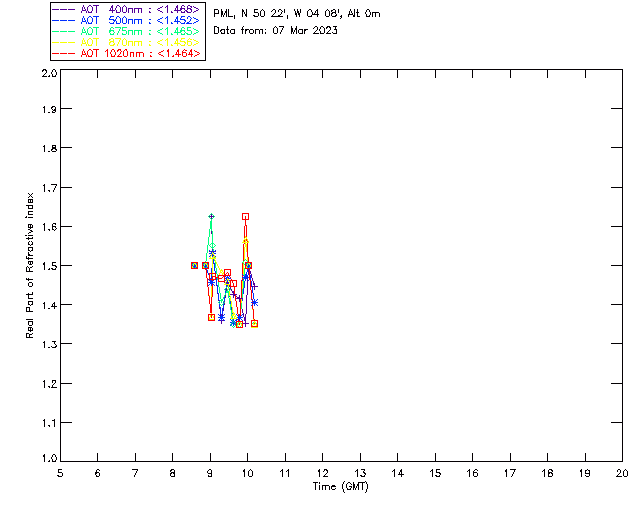Viewport: 640px width, 512px height.
Task: Click the '11' label on the time axis
Action: pyautogui.click(x=285, y=473)
